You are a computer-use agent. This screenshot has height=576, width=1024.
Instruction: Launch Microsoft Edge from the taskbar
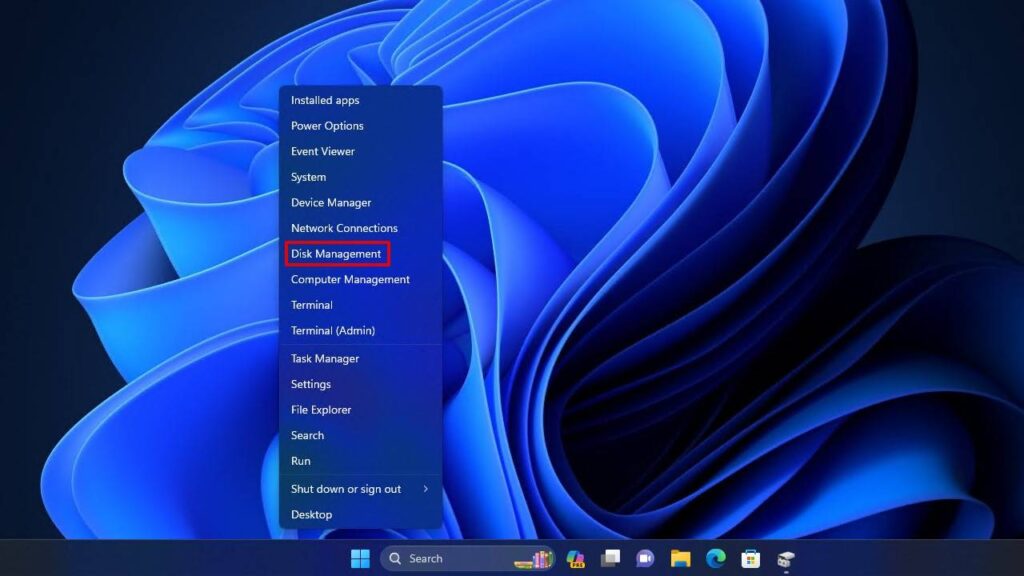(x=716, y=558)
